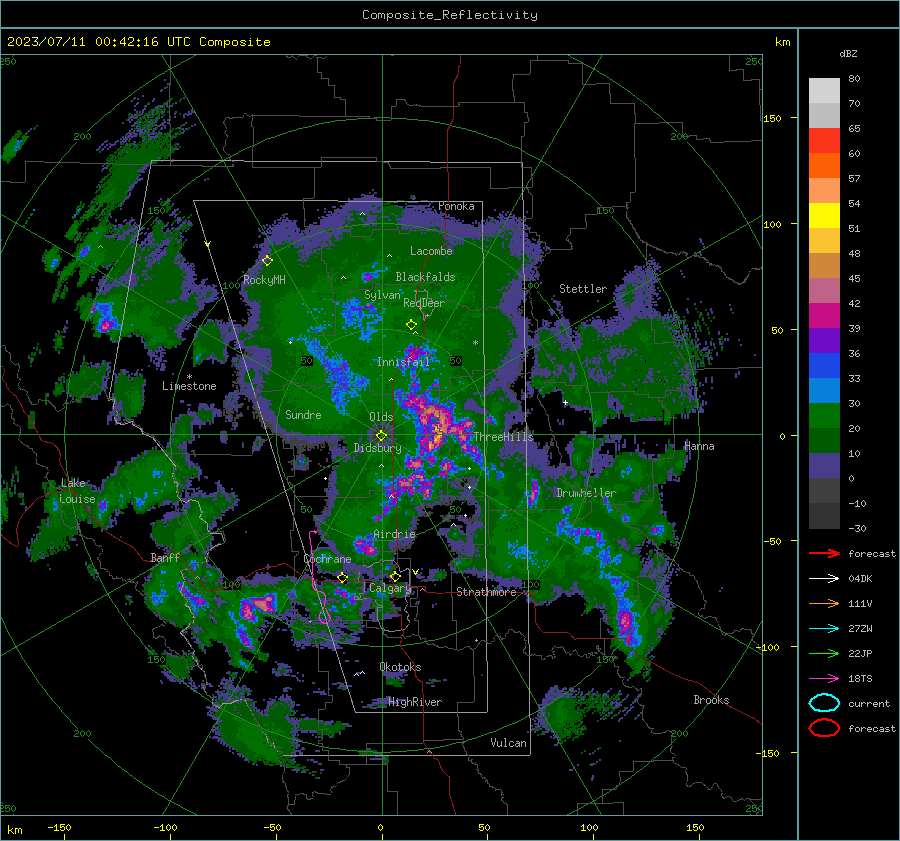Click the Composite_Reflectivity title
Image resolution: width=900 pixels, height=841 pixels.
point(450,15)
